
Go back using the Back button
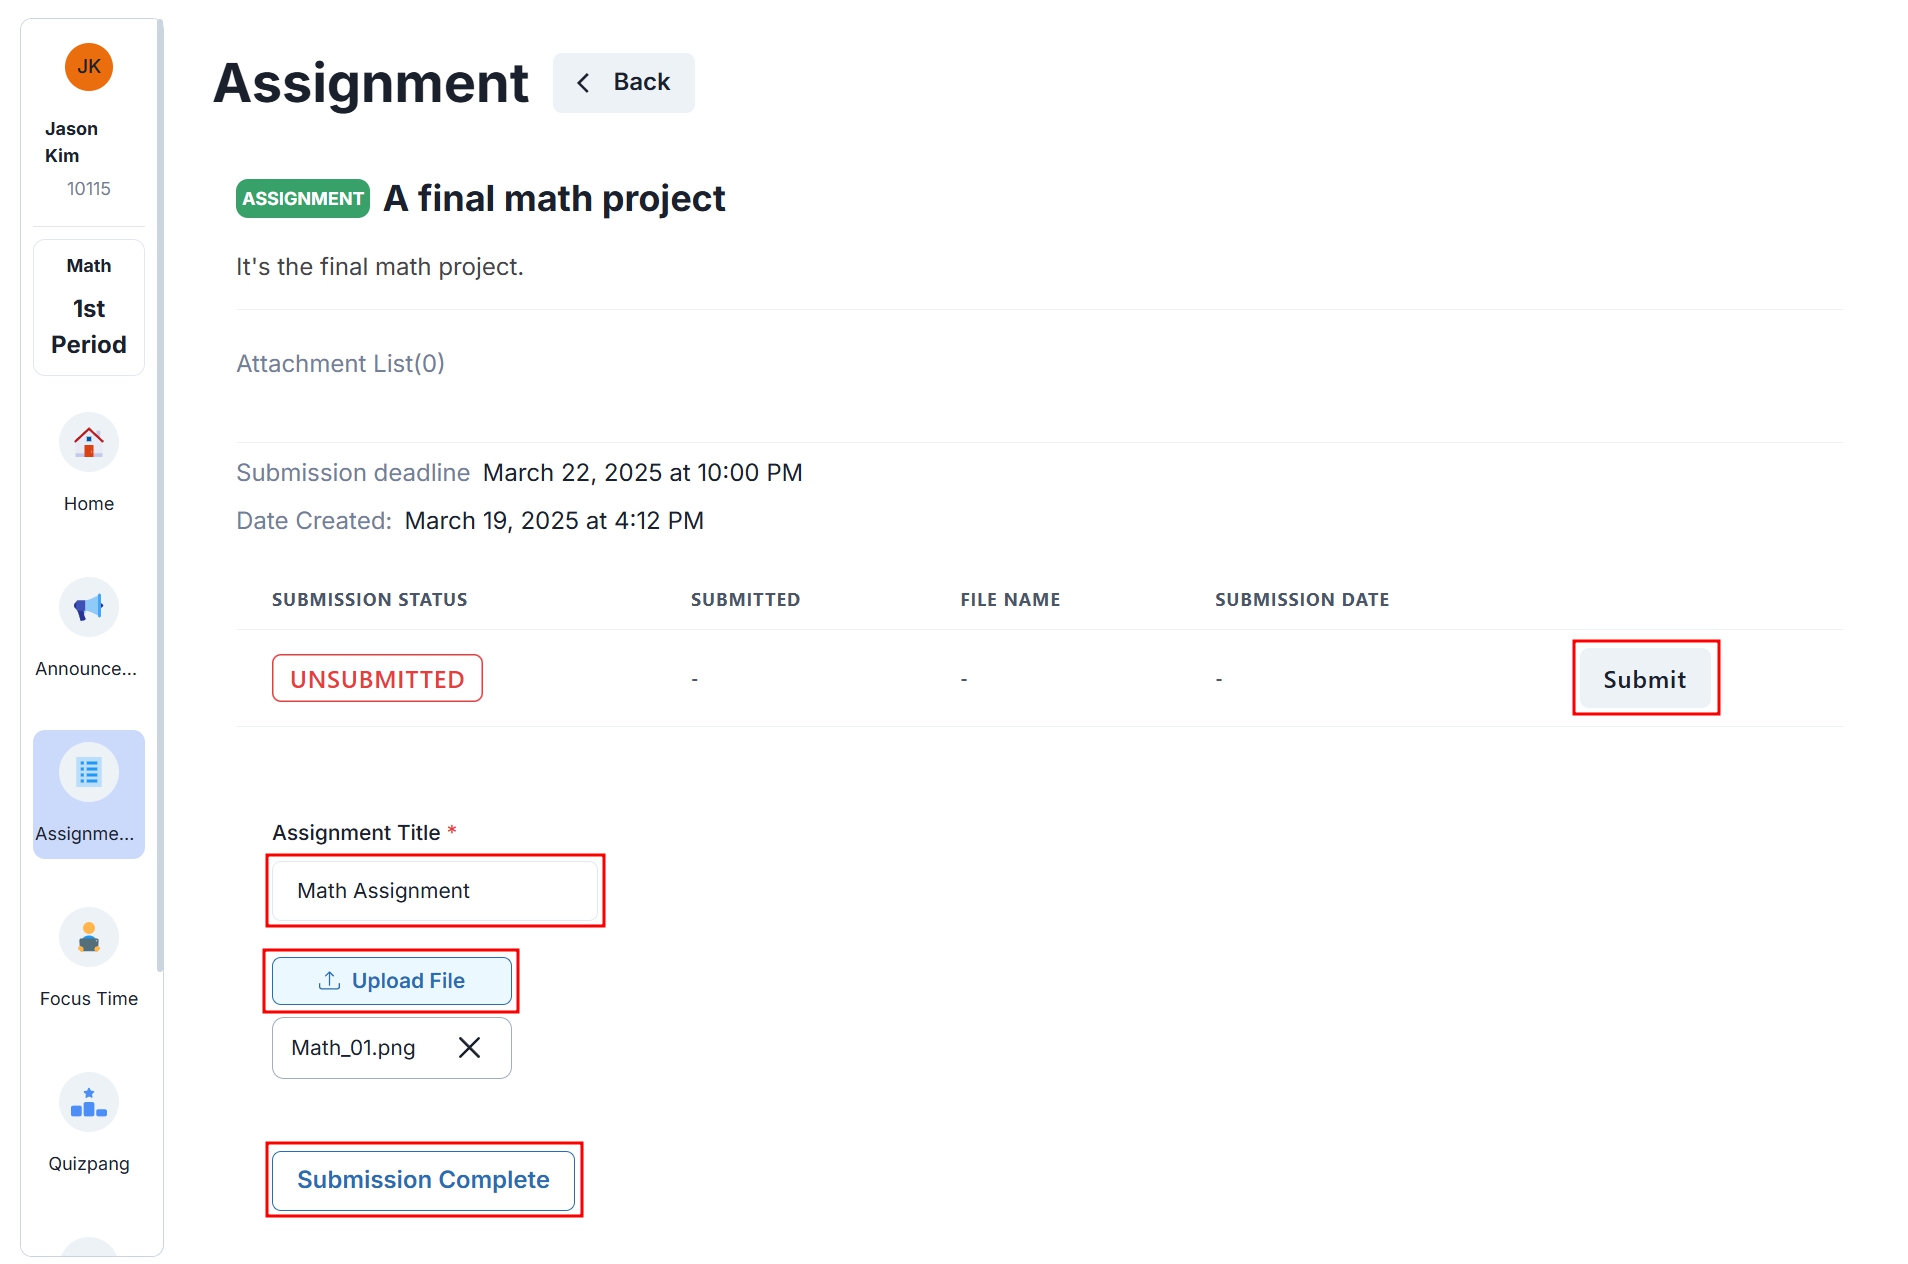pos(624,82)
